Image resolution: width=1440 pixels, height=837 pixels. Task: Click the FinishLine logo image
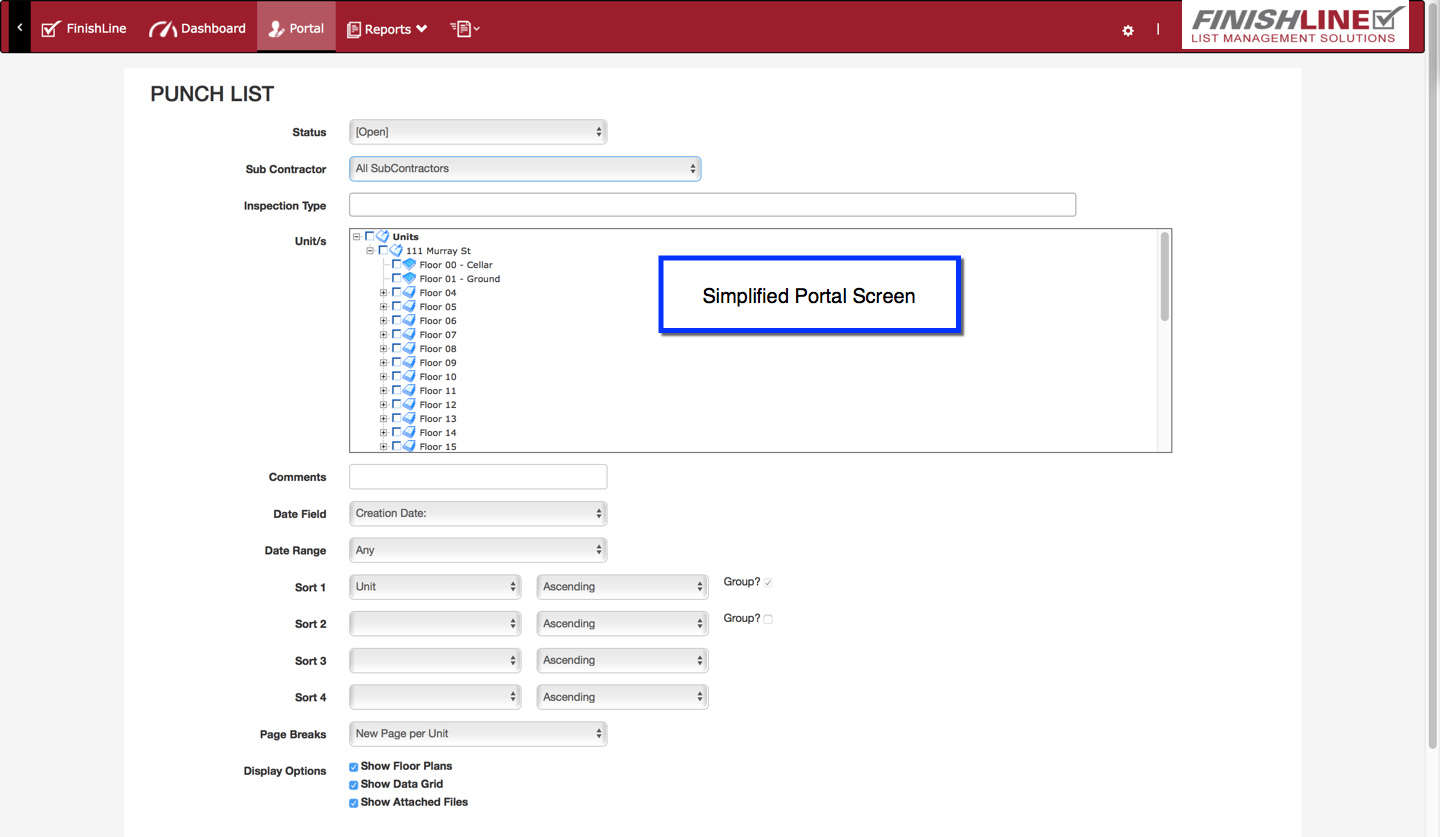coord(1295,26)
